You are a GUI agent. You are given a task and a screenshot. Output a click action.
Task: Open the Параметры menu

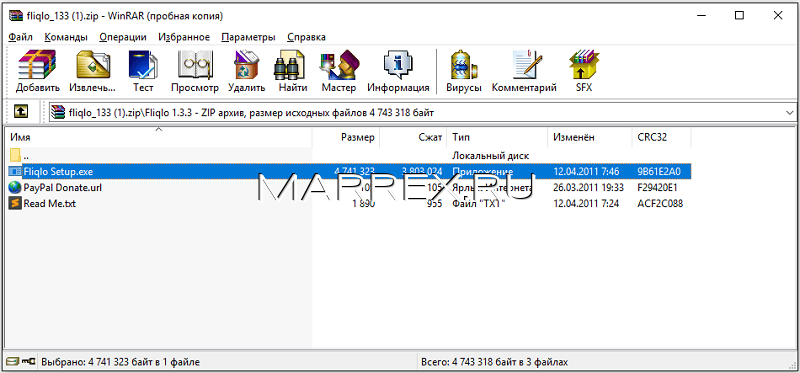pyautogui.click(x=248, y=37)
